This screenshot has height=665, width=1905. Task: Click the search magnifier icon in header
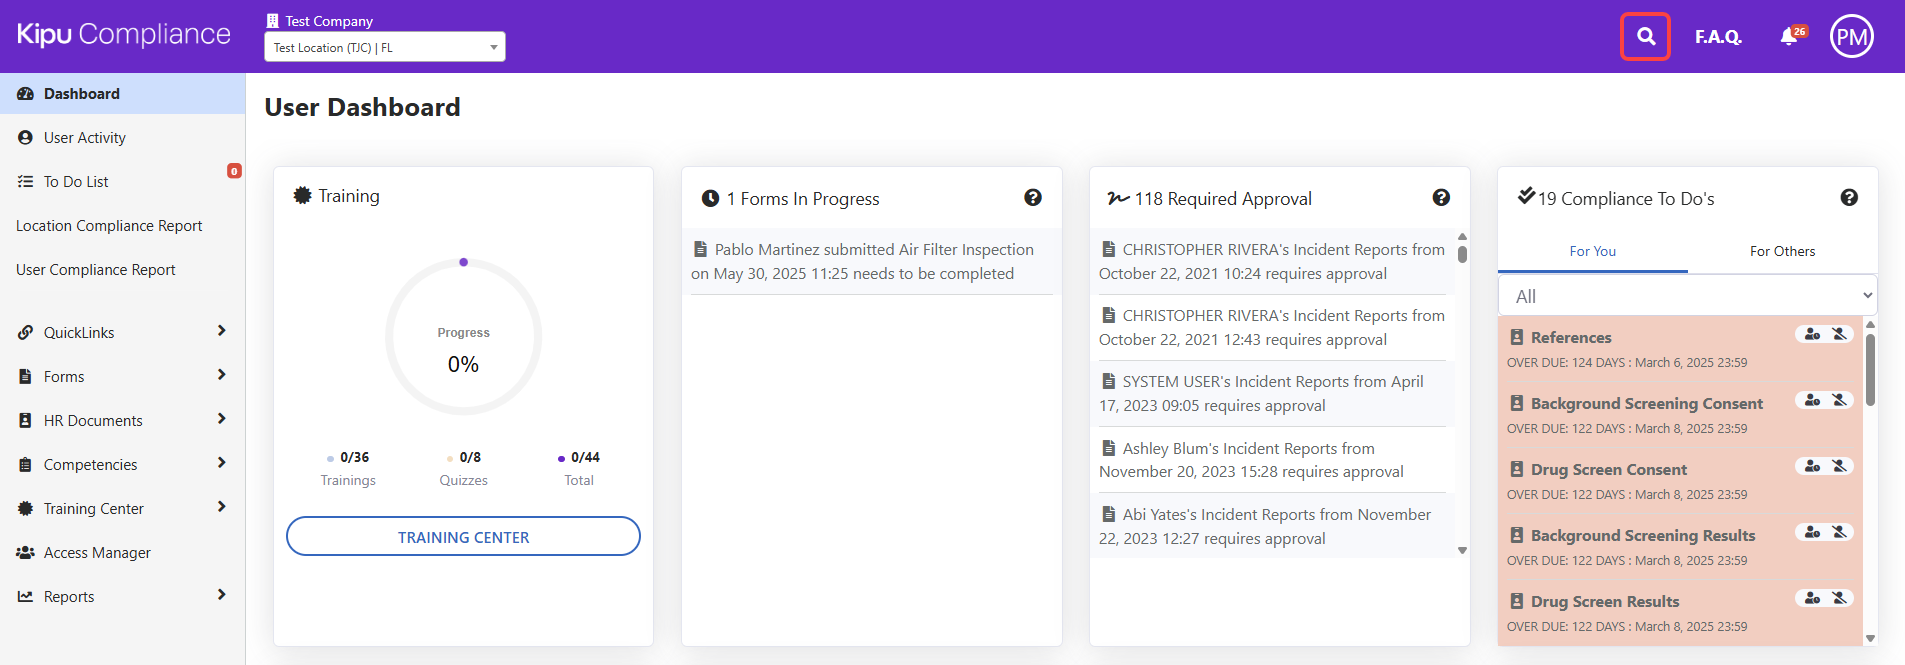click(1645, 37)
